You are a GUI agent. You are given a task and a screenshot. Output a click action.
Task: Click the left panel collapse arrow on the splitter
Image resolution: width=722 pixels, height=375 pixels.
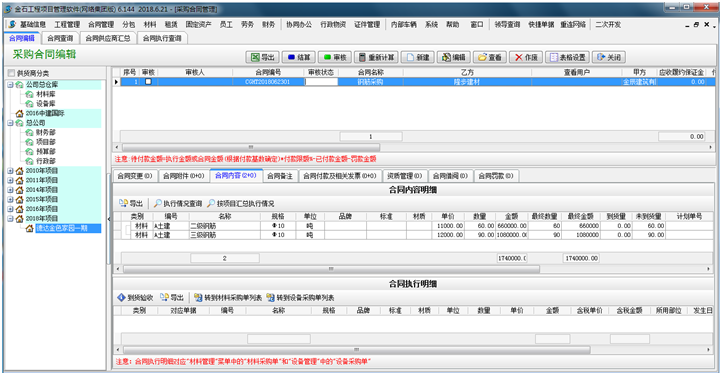[109, 219]
